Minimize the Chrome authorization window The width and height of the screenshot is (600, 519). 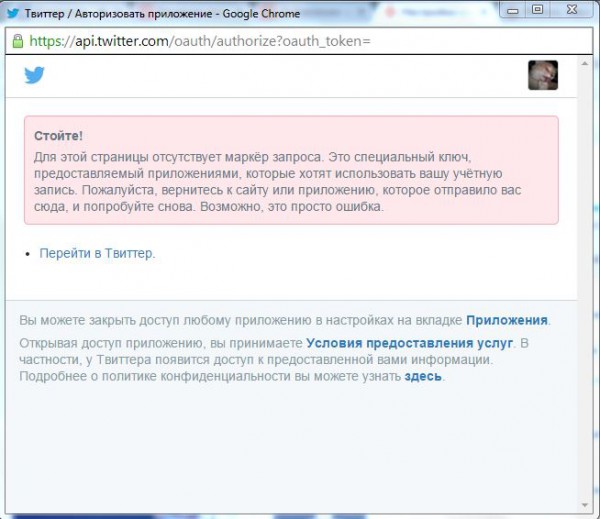[x=513, y=10]
